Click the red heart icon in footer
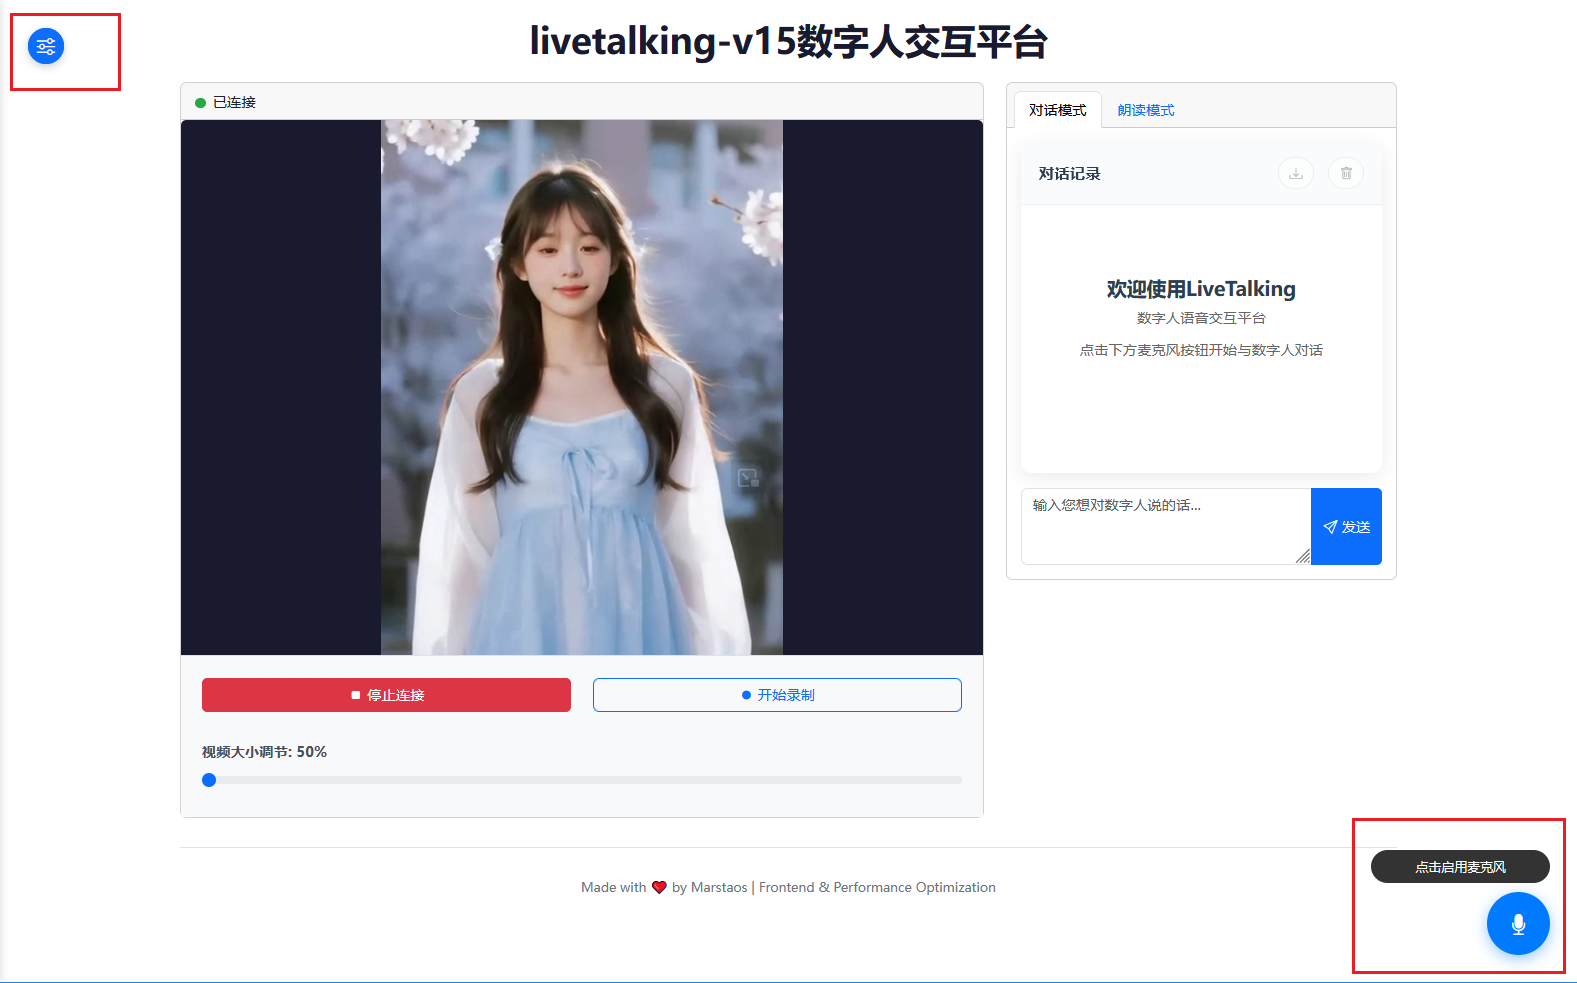The image size is (1577, 983). (659, 887)
